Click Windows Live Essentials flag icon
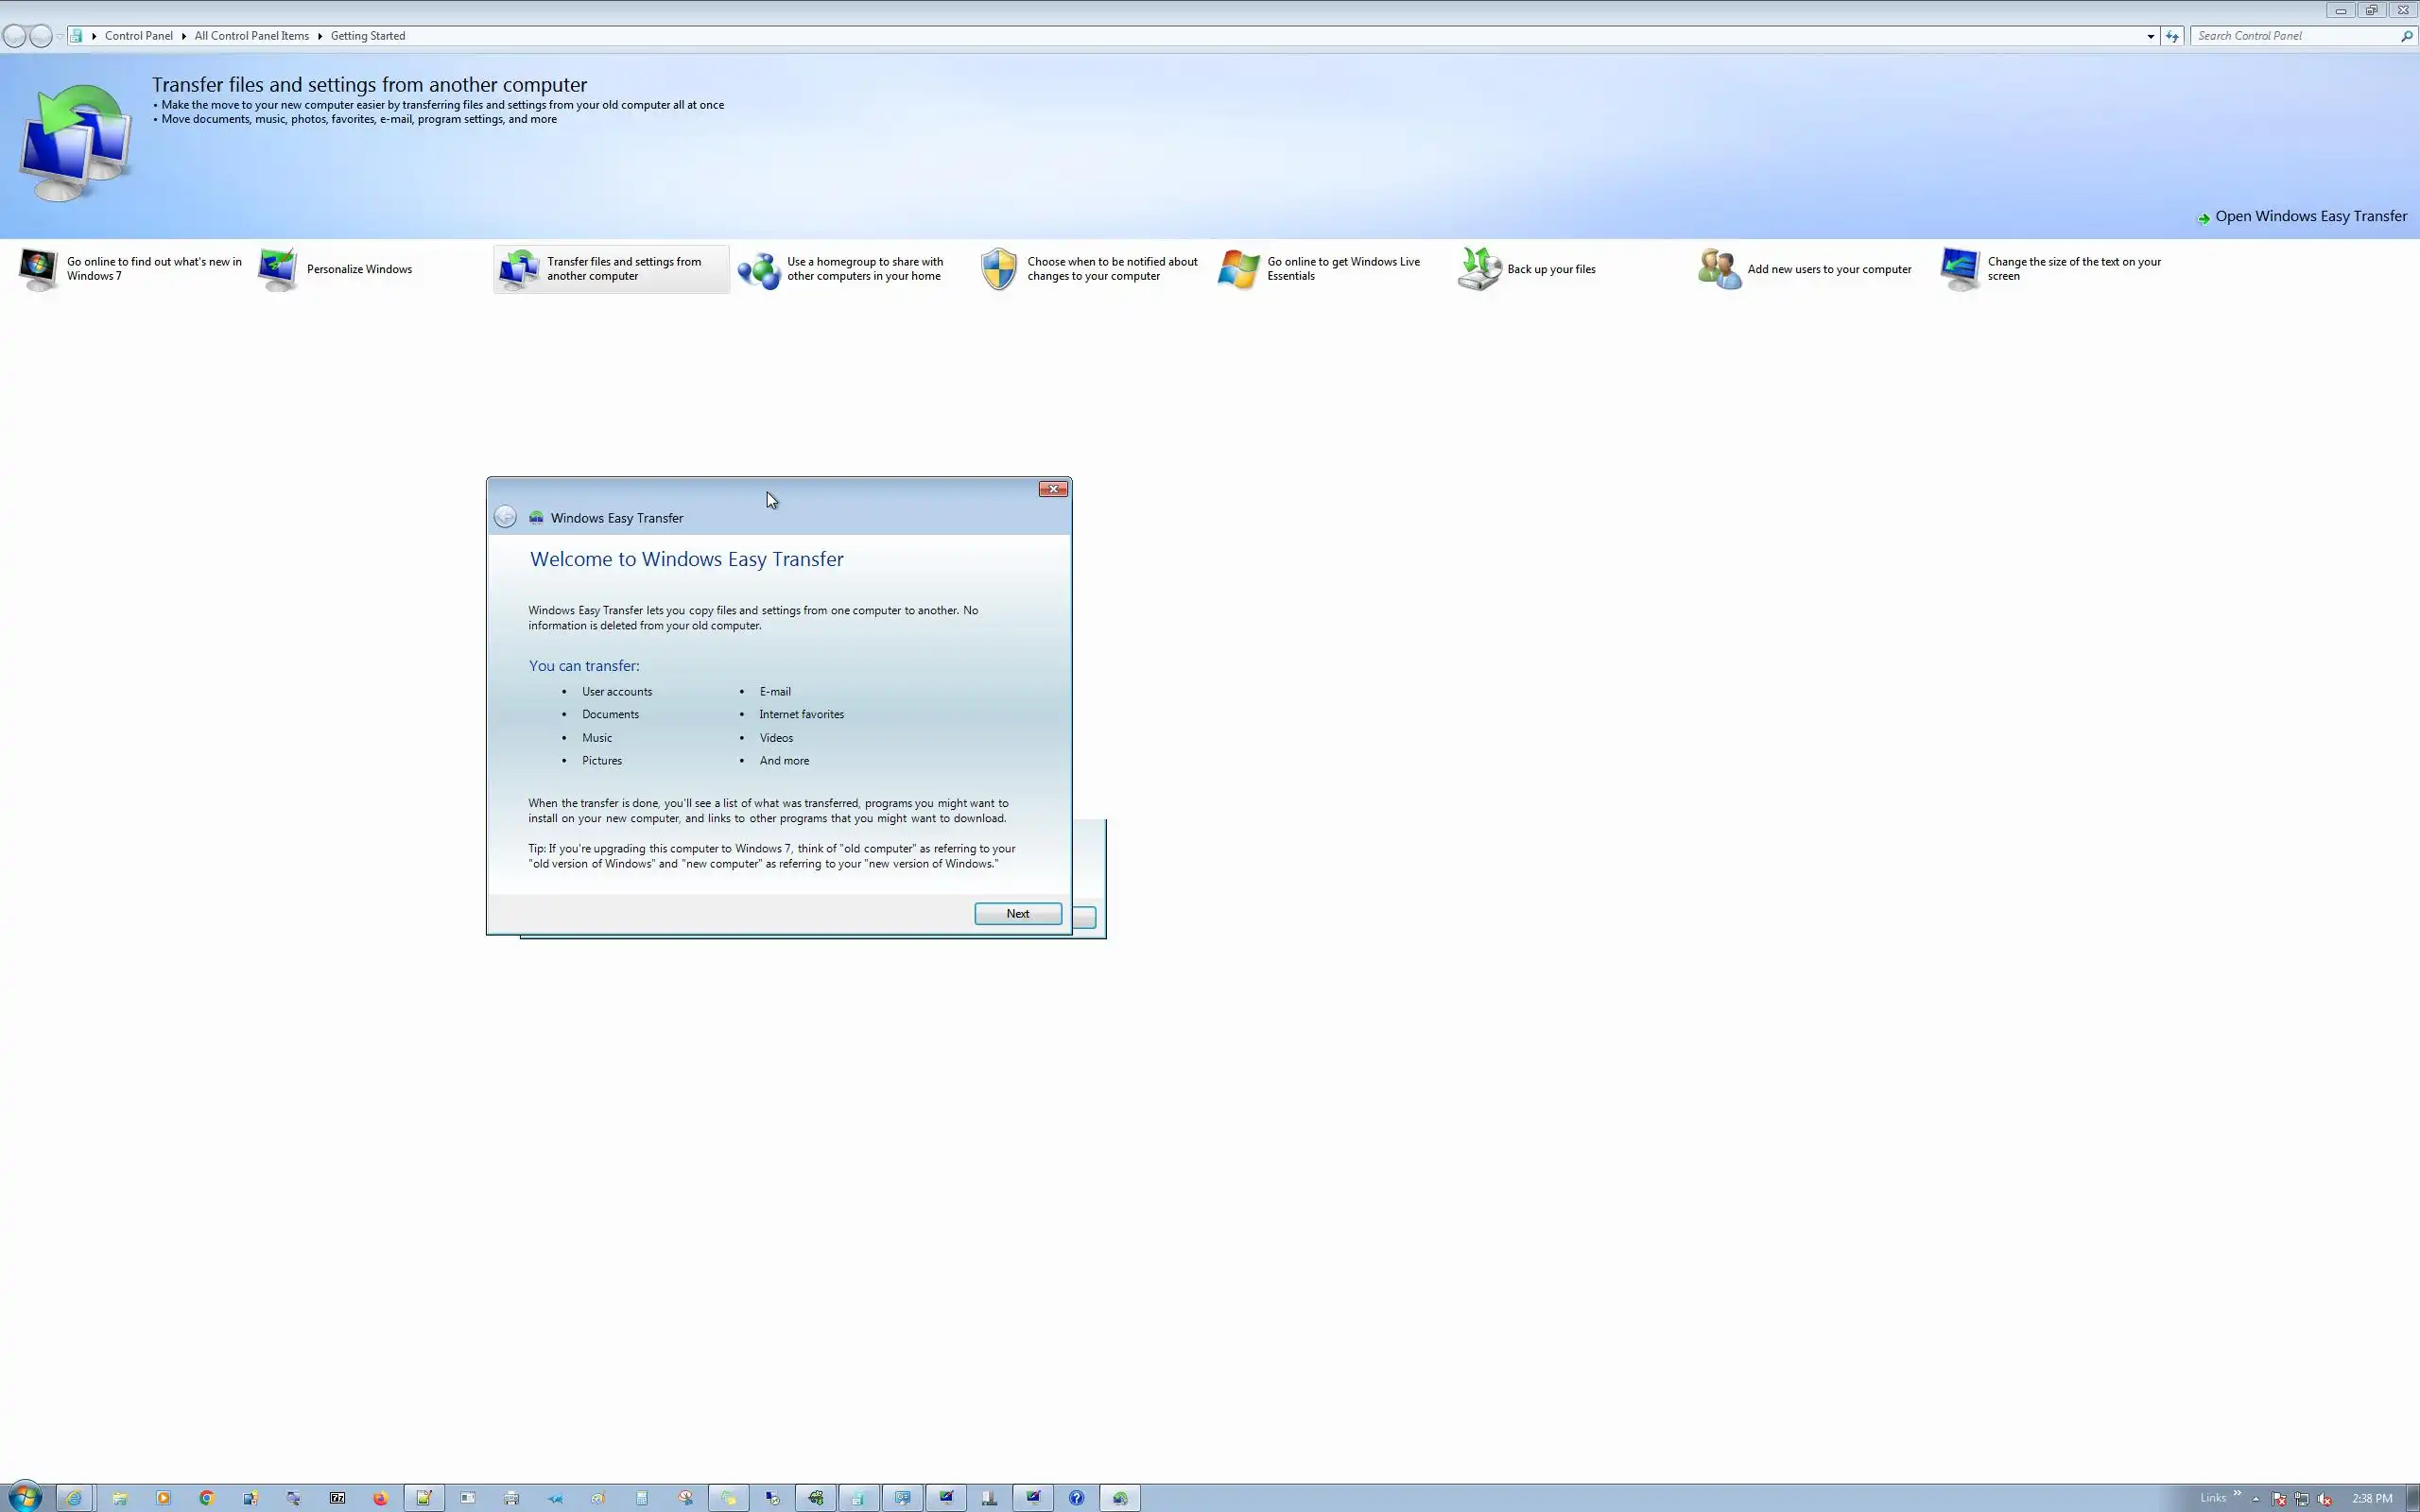The image size is (2420, 1512). click(1238, 270)
